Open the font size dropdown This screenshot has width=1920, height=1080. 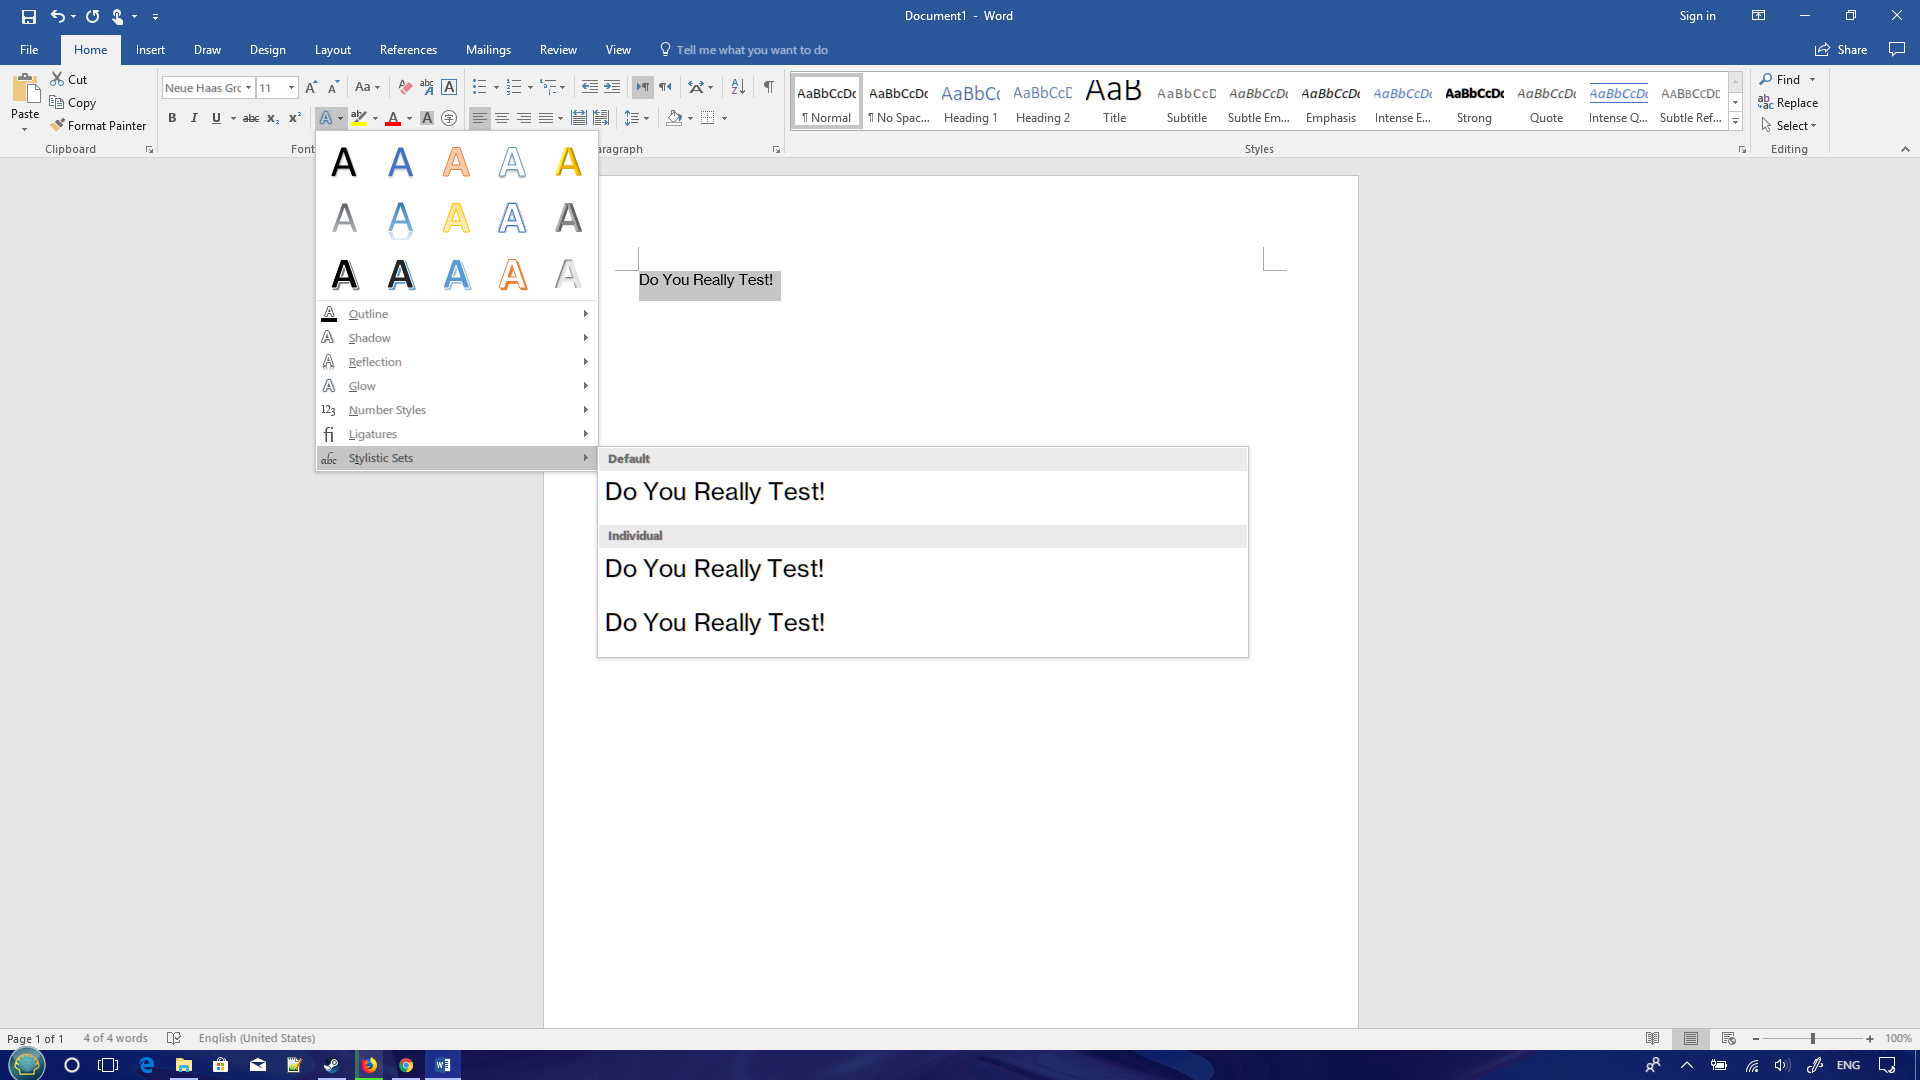290,87
